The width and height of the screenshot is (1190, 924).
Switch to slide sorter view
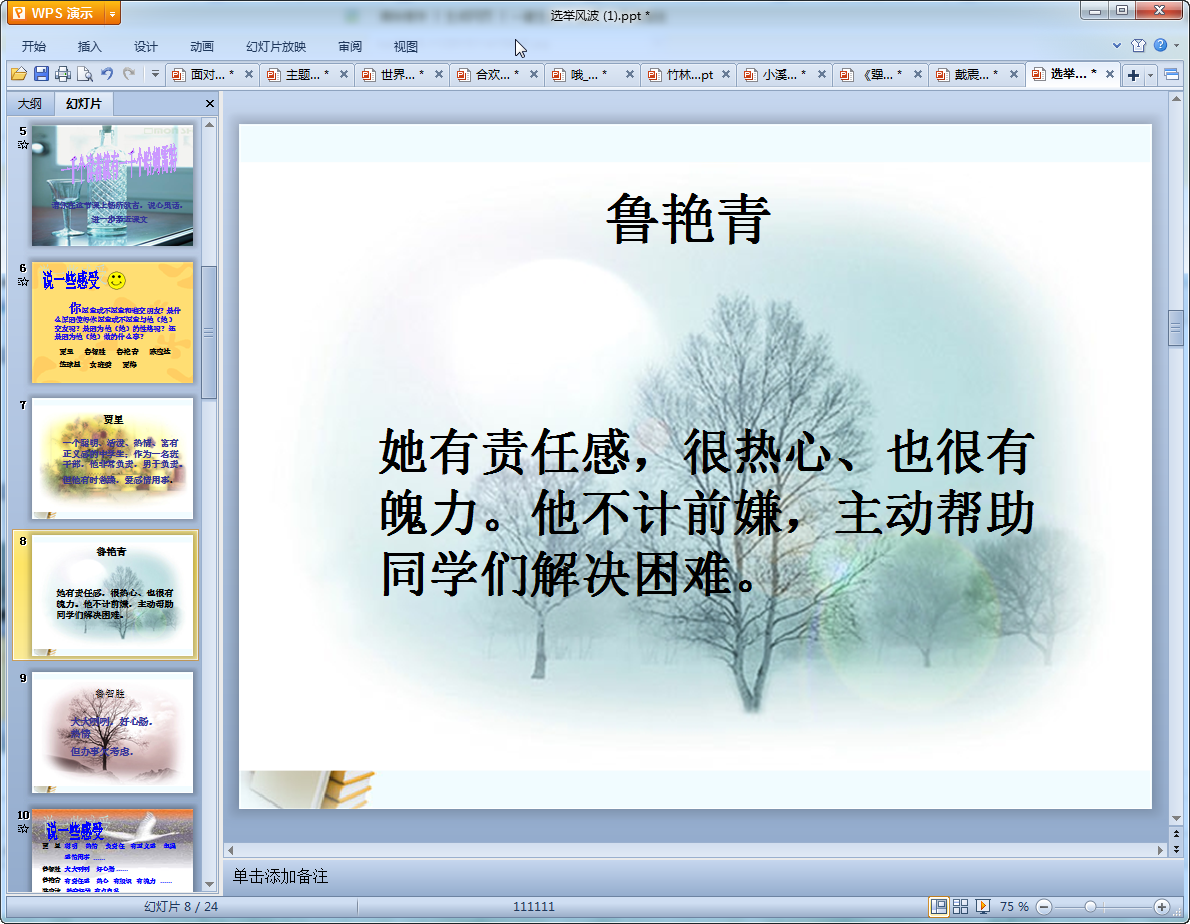coord(961,907)
